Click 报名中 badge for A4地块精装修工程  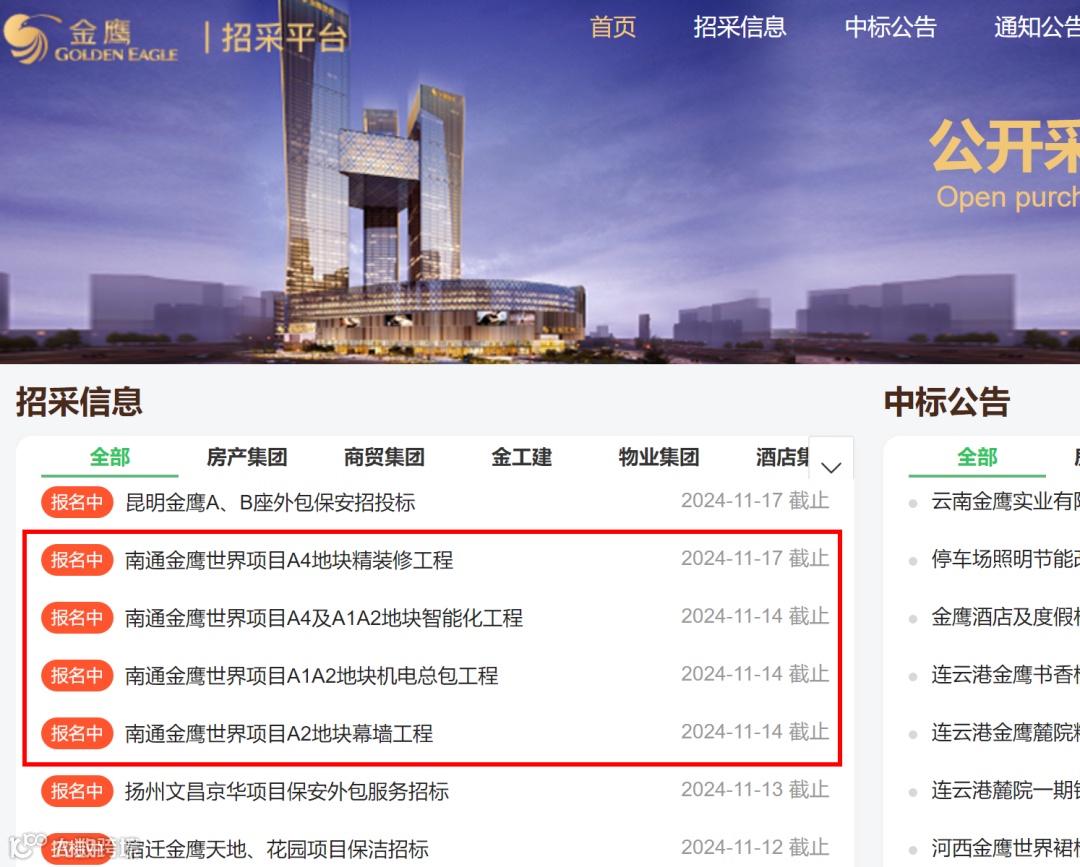click(x=77, y=560)
